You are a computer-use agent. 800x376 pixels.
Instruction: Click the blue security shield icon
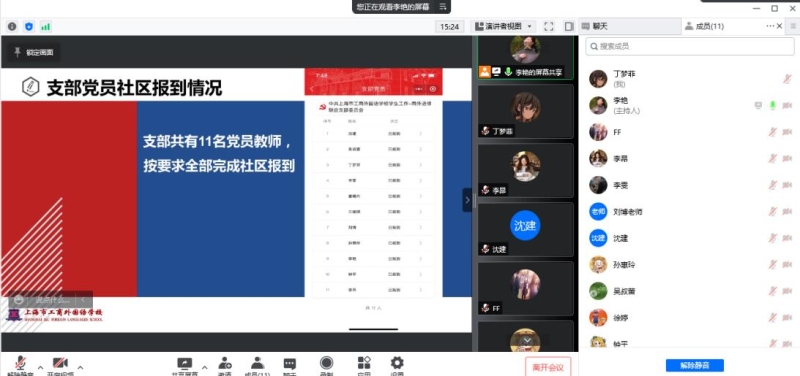[x=29, y=27]
